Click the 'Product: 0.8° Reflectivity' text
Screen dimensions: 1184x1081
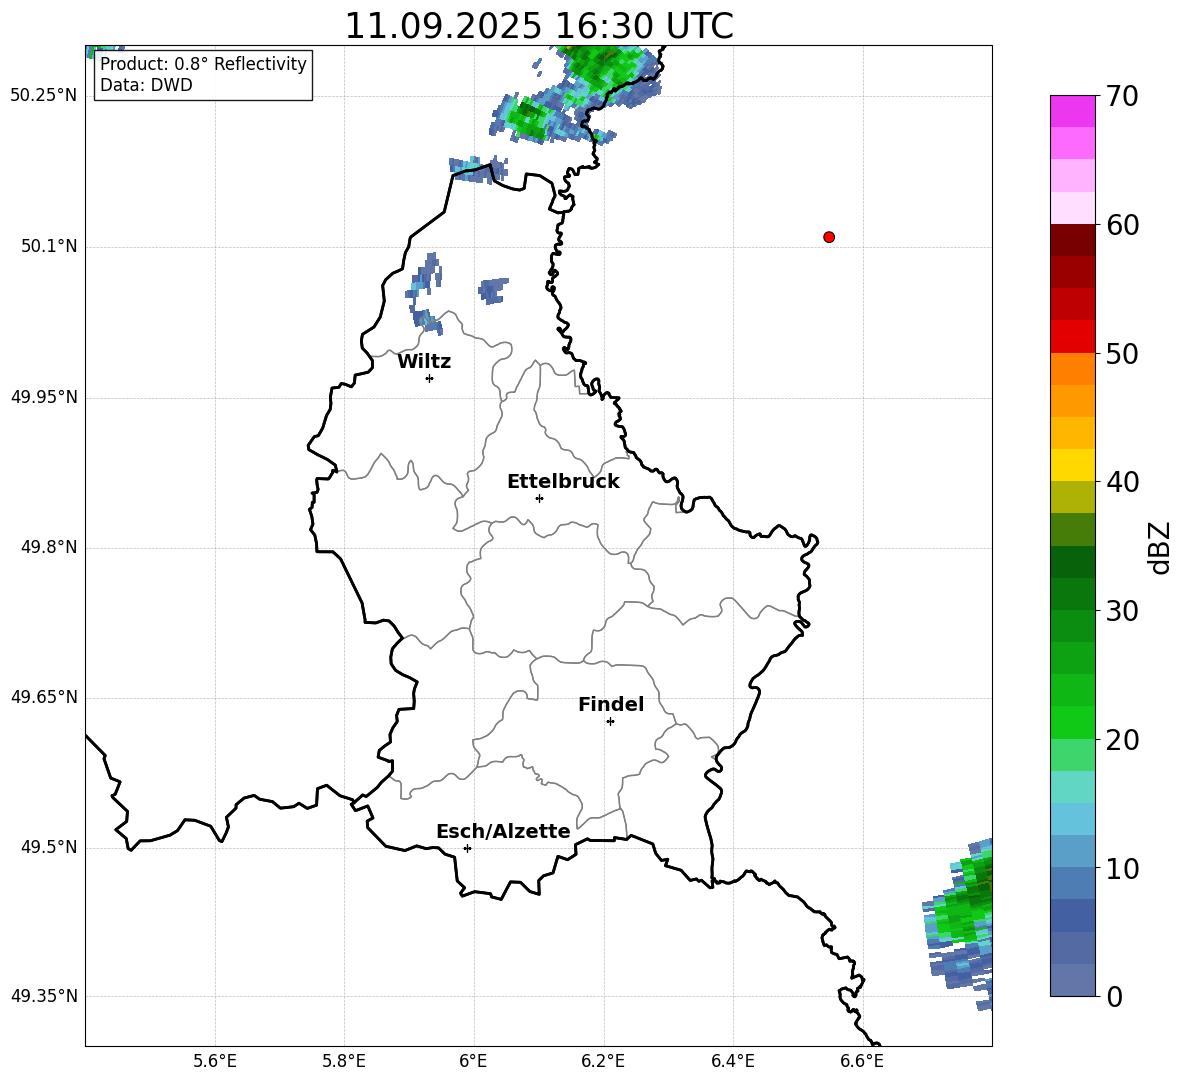[203, 64]
